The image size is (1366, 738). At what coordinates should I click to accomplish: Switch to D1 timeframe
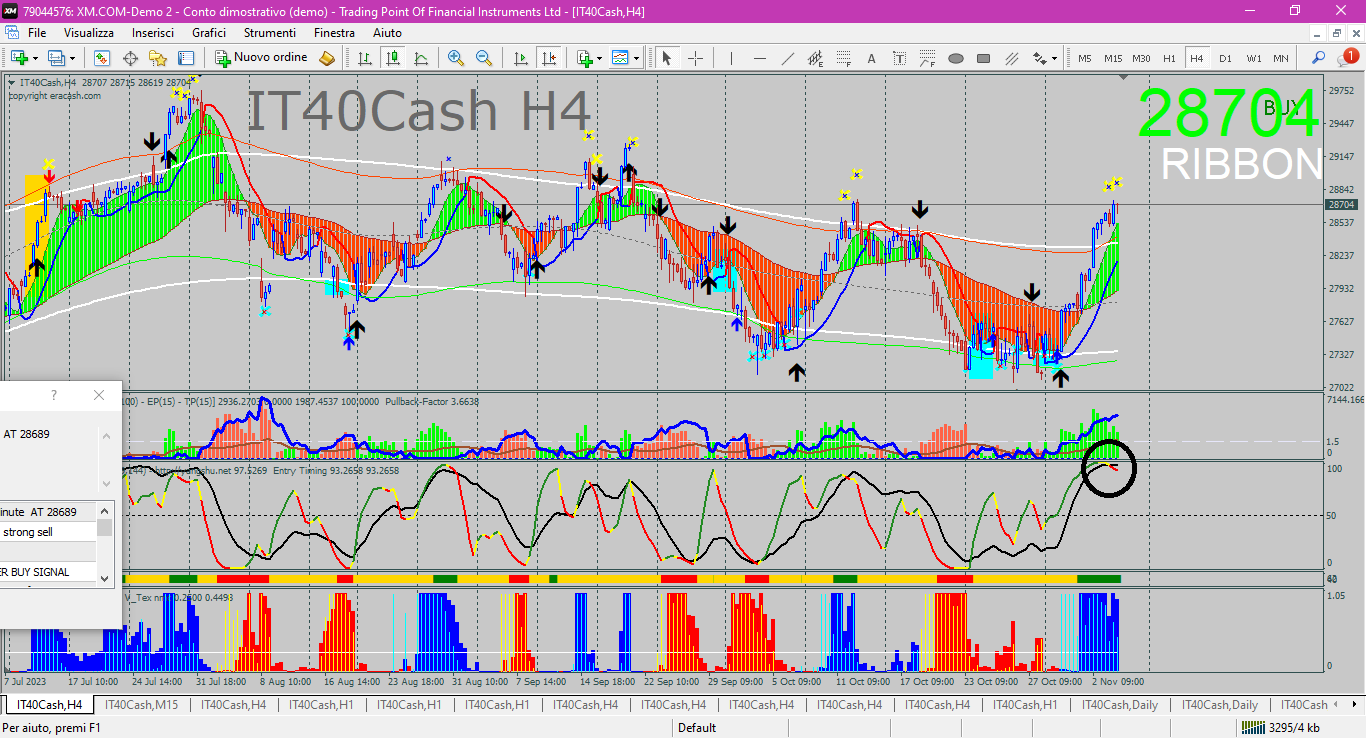coord(1225,58)
